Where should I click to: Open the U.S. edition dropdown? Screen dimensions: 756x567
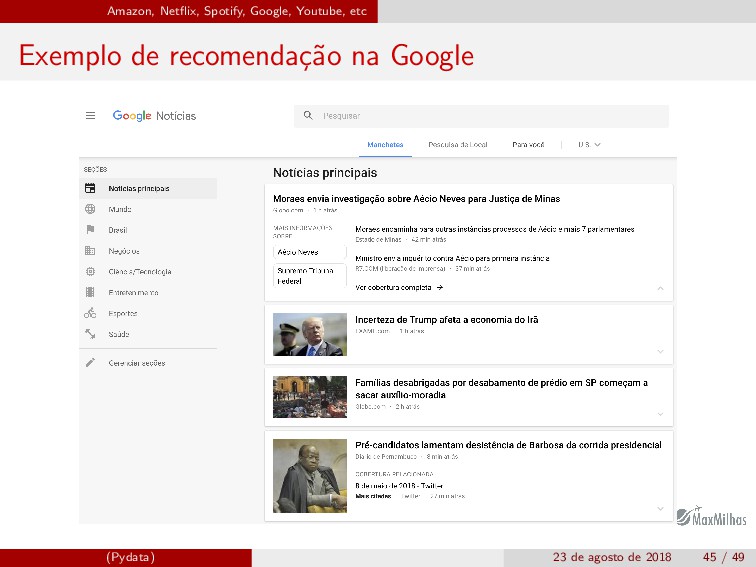point(589,145)
